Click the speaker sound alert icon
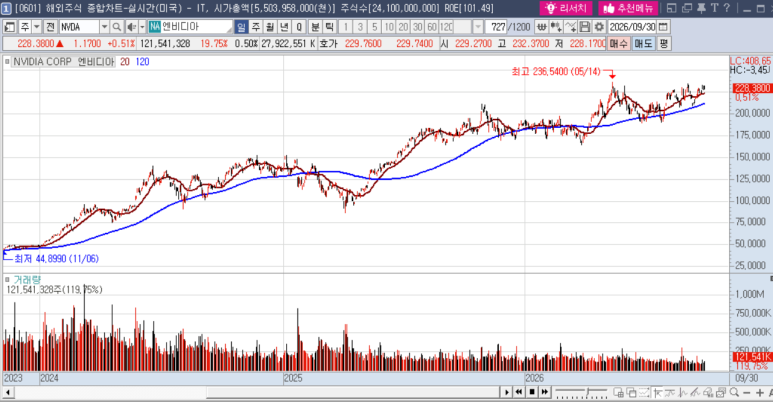The image size is (773, 402). click(x=131, y=27)
